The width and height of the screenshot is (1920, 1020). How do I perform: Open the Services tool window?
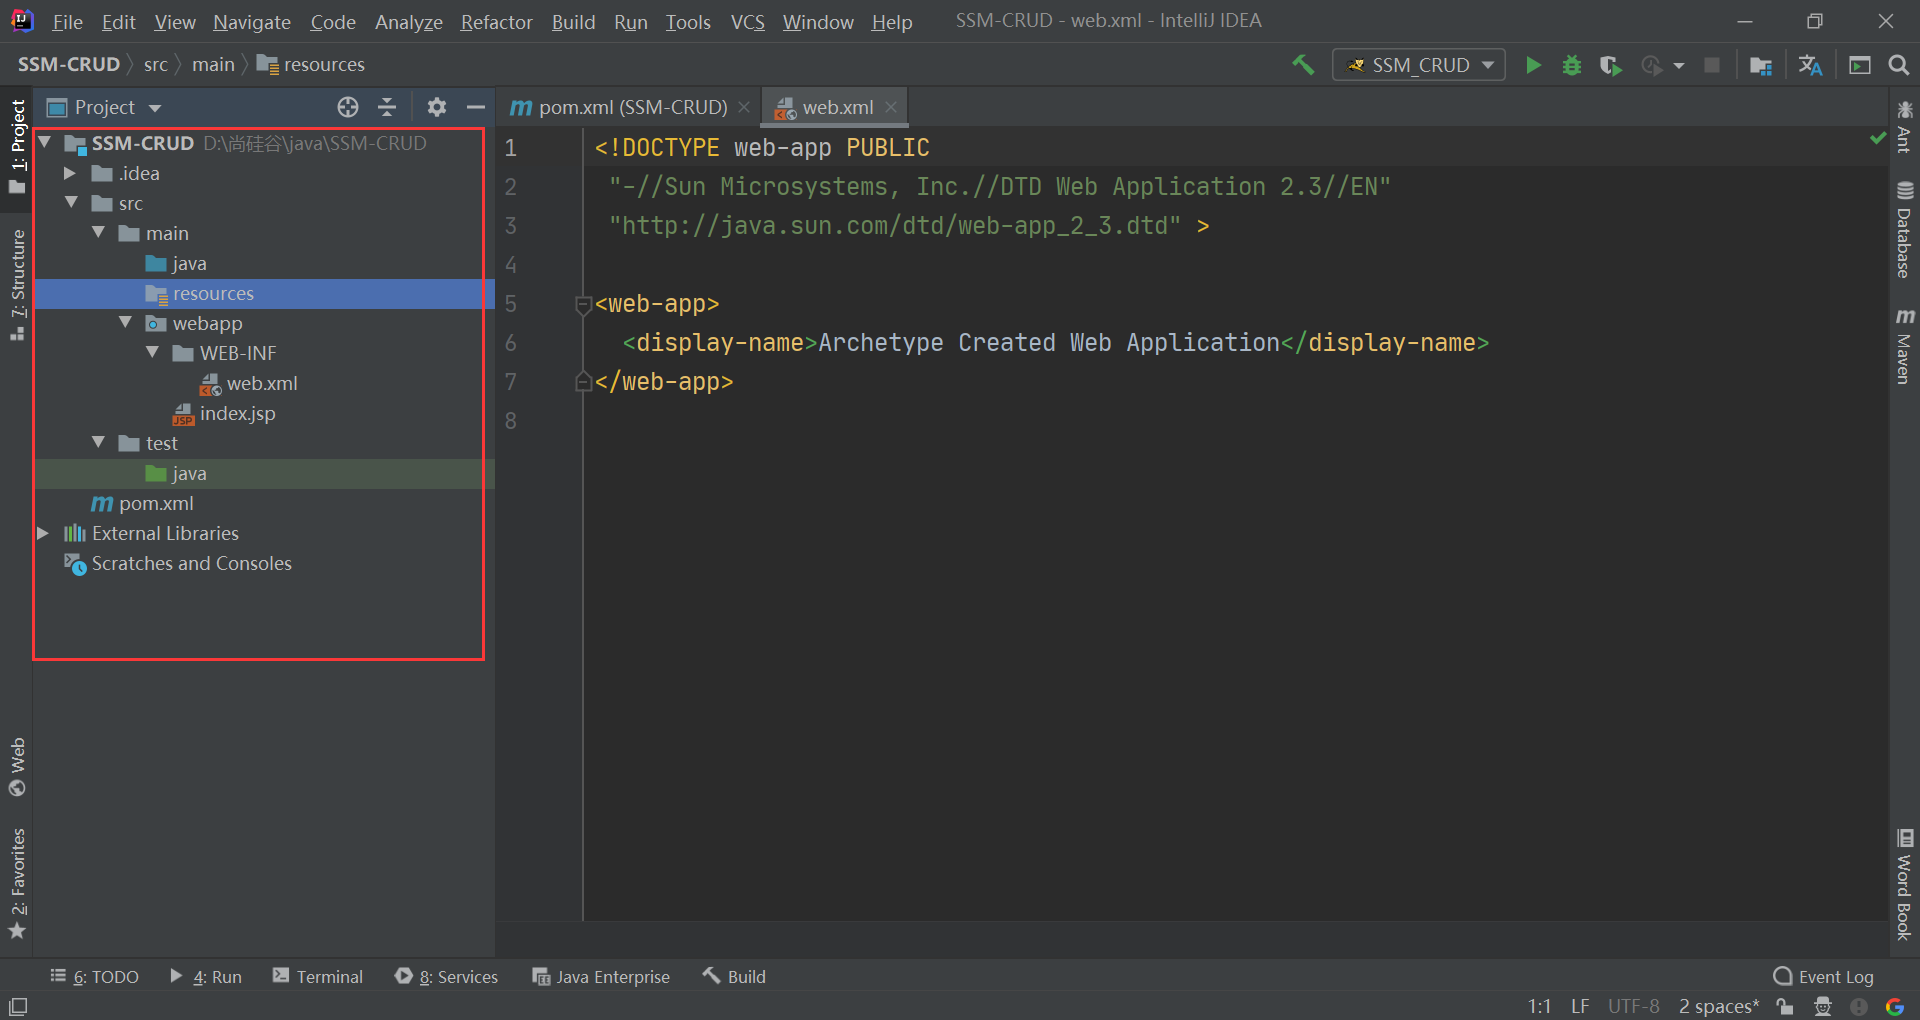point(446,977)
